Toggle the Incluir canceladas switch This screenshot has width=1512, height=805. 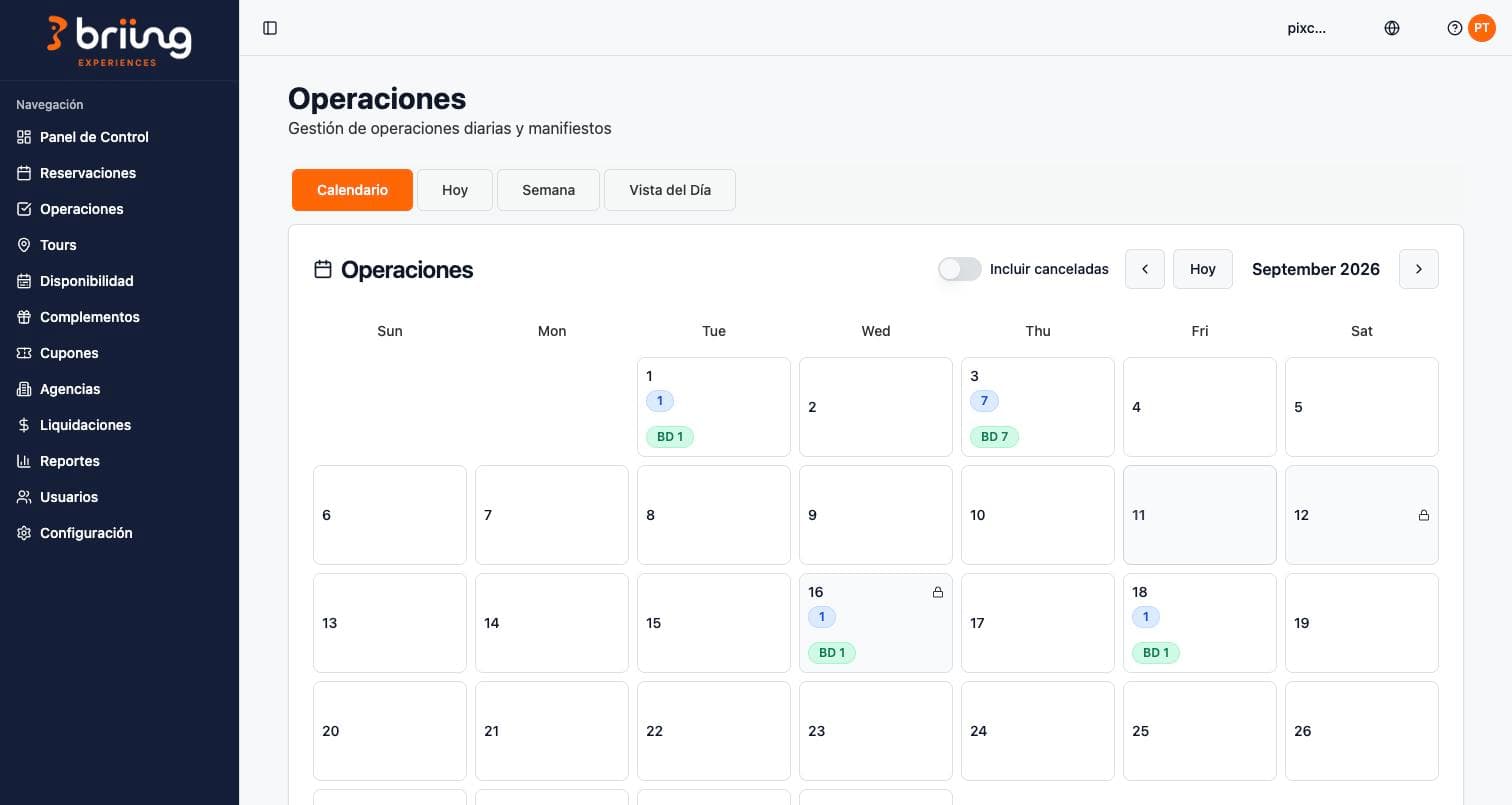959,269
